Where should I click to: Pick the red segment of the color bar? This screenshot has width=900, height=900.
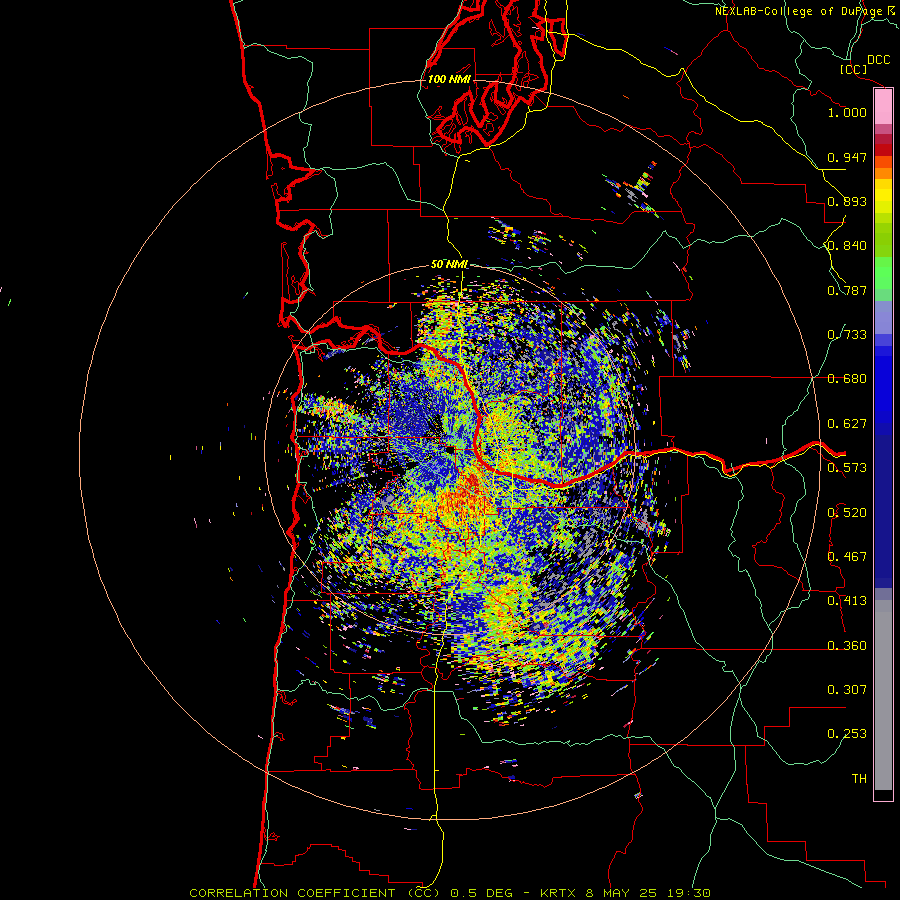(x=883, y=150)
